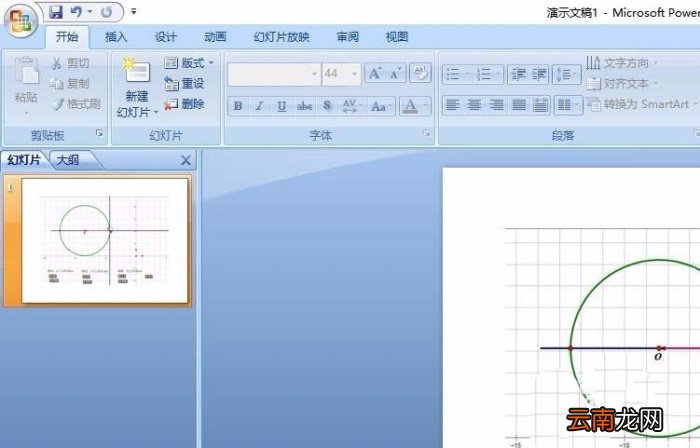This screenshot has height=448, width=700.
Task: Open the AV character spacing menu
Action: [352, 106]
